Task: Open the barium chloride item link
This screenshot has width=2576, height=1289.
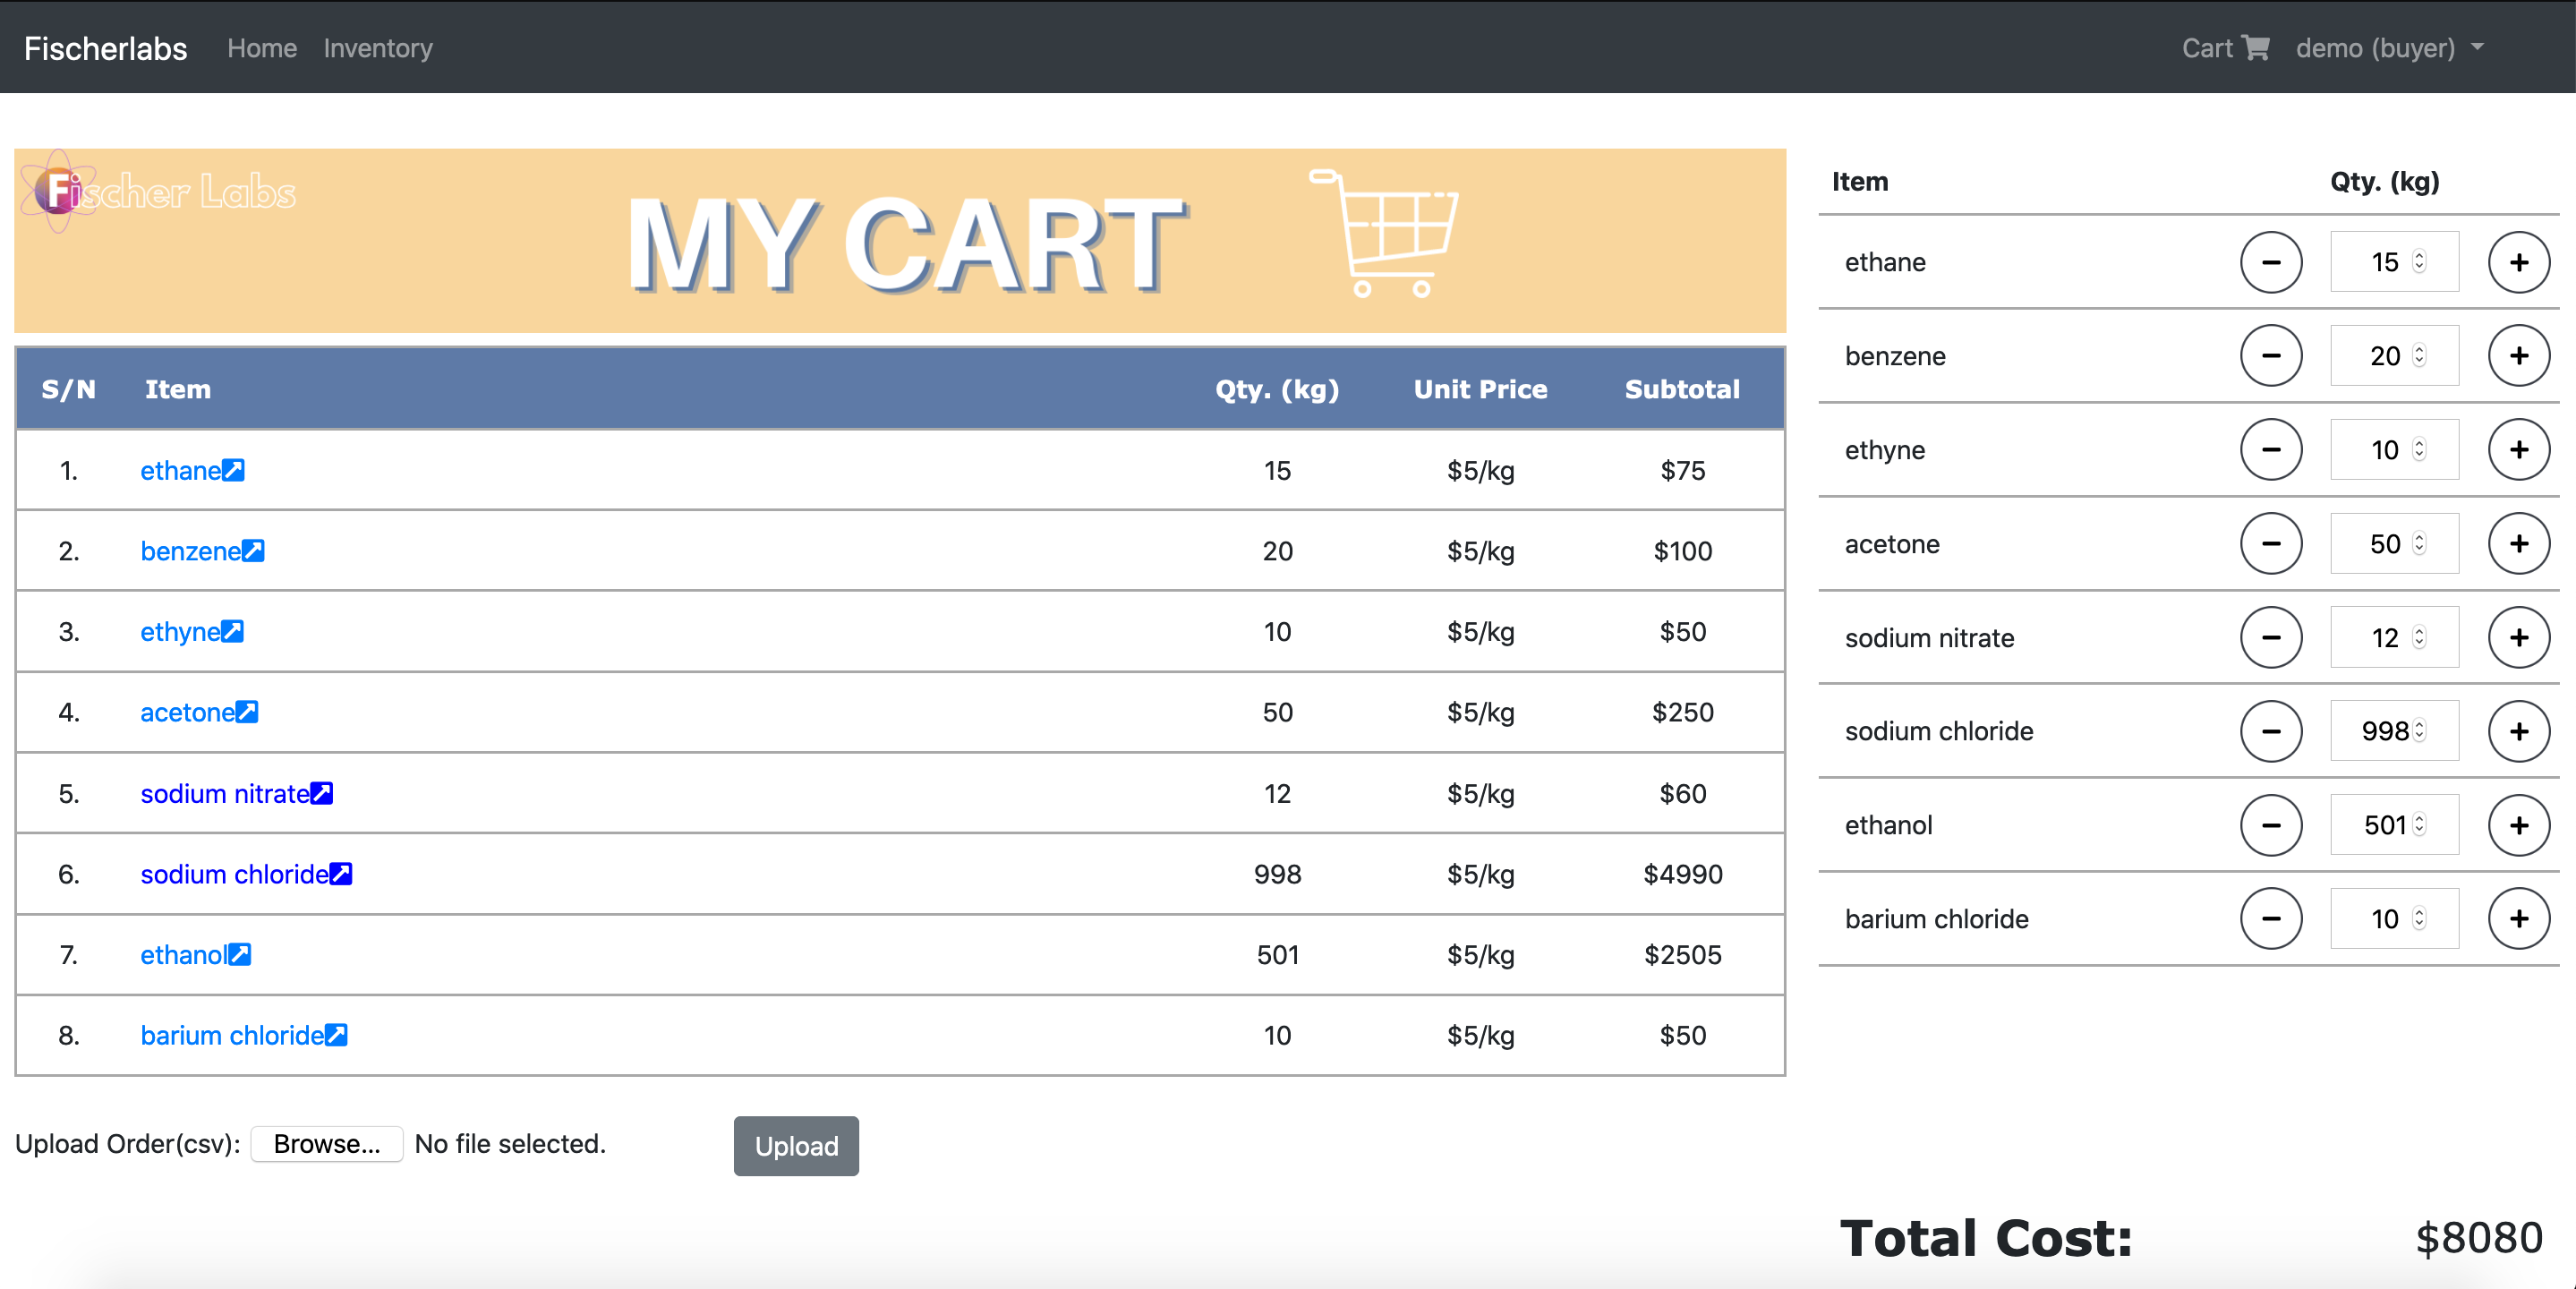Action: click(231, 1035)
